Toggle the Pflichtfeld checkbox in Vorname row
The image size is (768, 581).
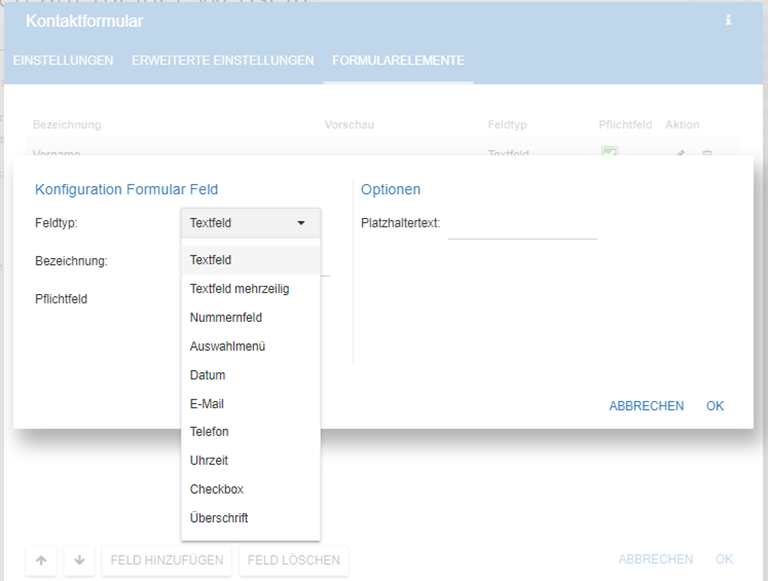click(609, 153)
